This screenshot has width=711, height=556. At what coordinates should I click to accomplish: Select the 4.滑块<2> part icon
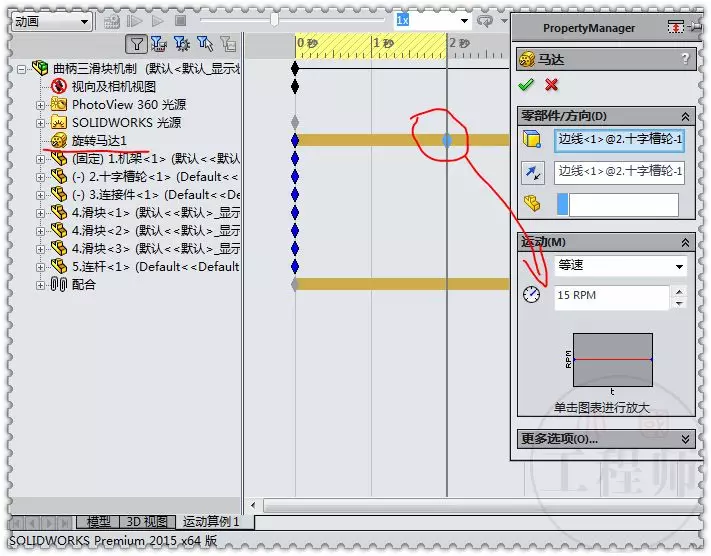(59, 230)
